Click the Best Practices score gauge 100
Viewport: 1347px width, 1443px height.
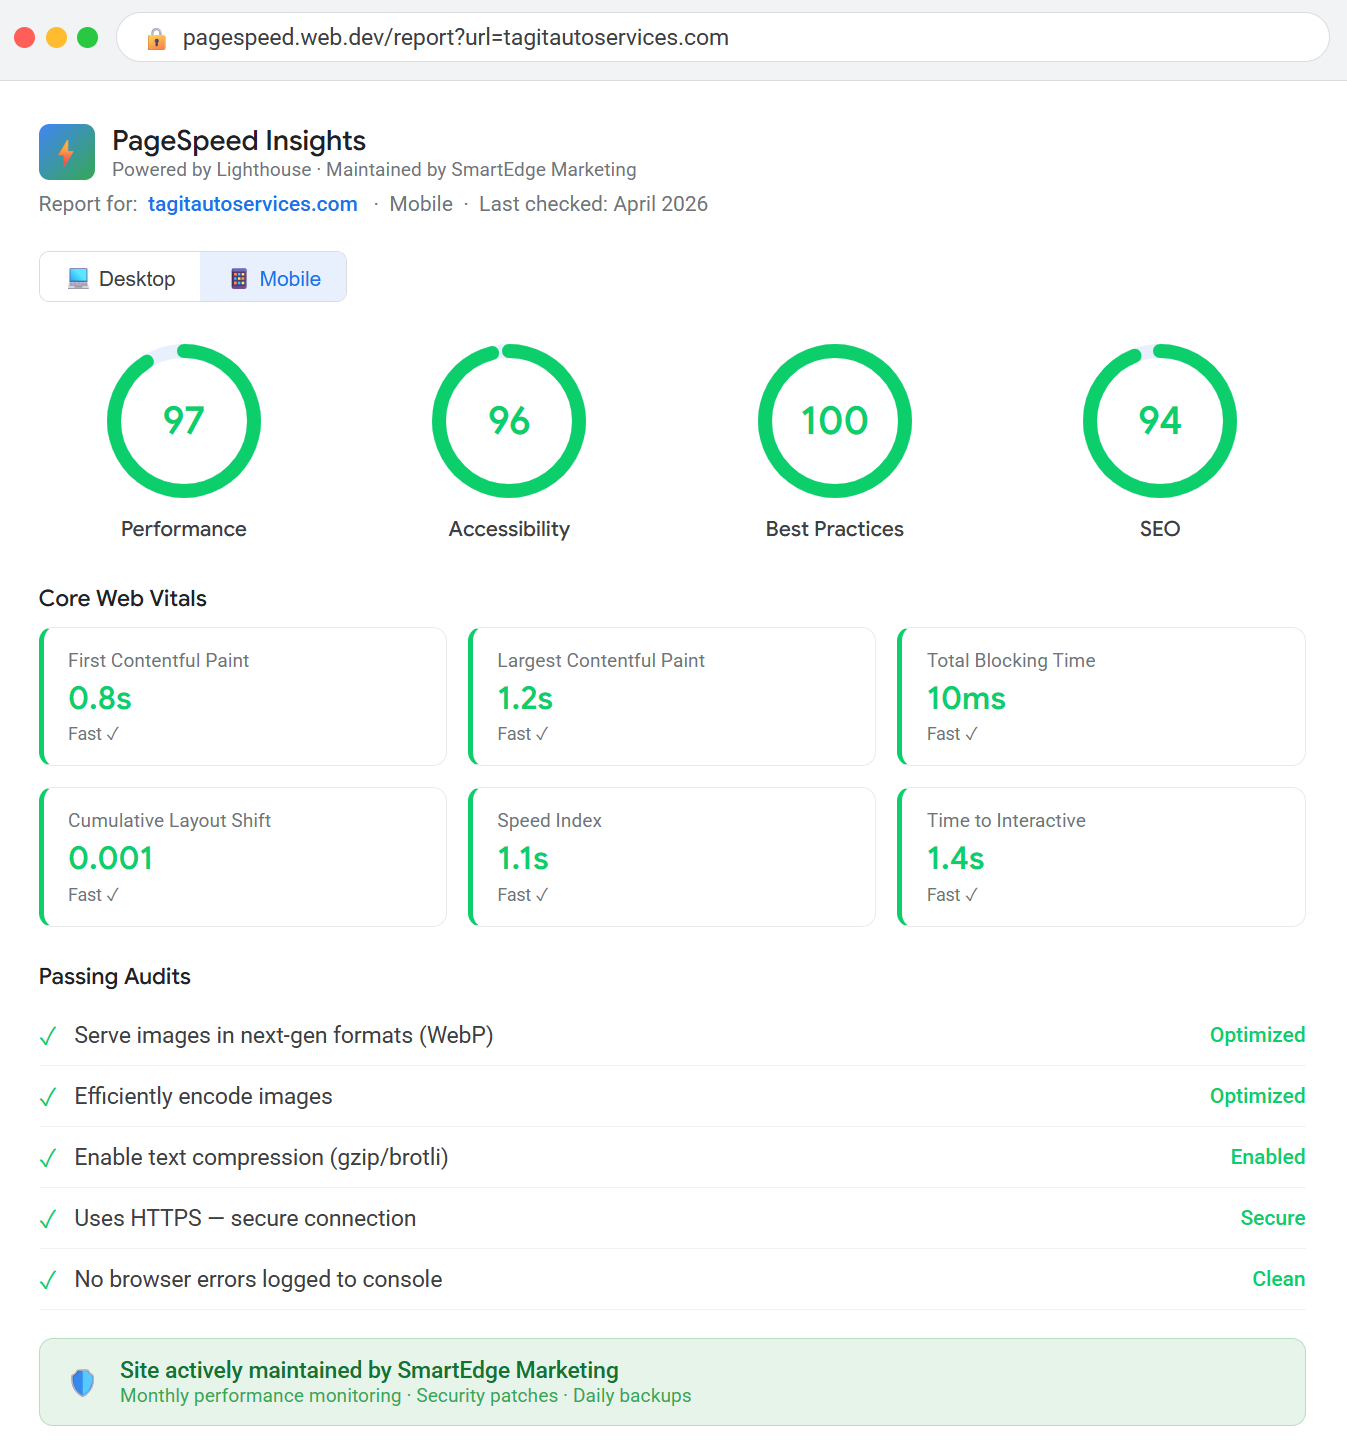pos(835,421)
